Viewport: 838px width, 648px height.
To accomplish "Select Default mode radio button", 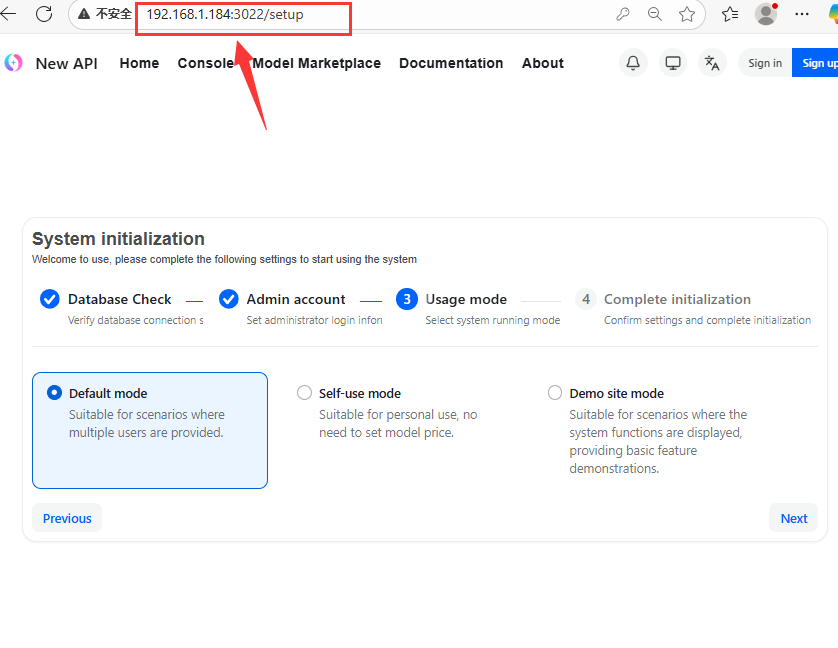I will click(x=54, y=393).
